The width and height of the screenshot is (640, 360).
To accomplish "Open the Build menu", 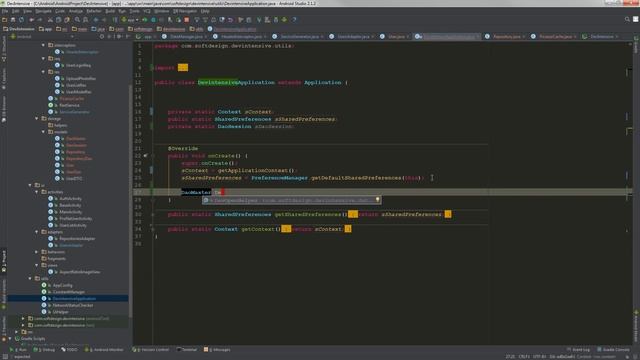I will coord(110,11).
